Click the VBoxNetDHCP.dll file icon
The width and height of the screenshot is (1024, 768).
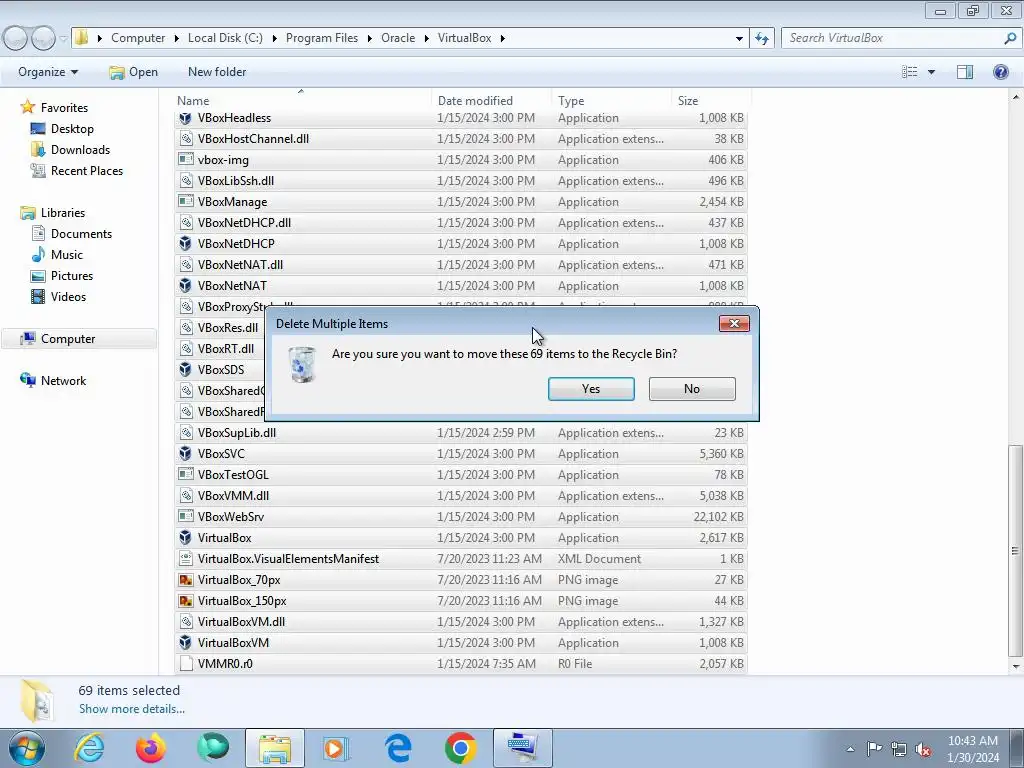click(x=185, y=223)
